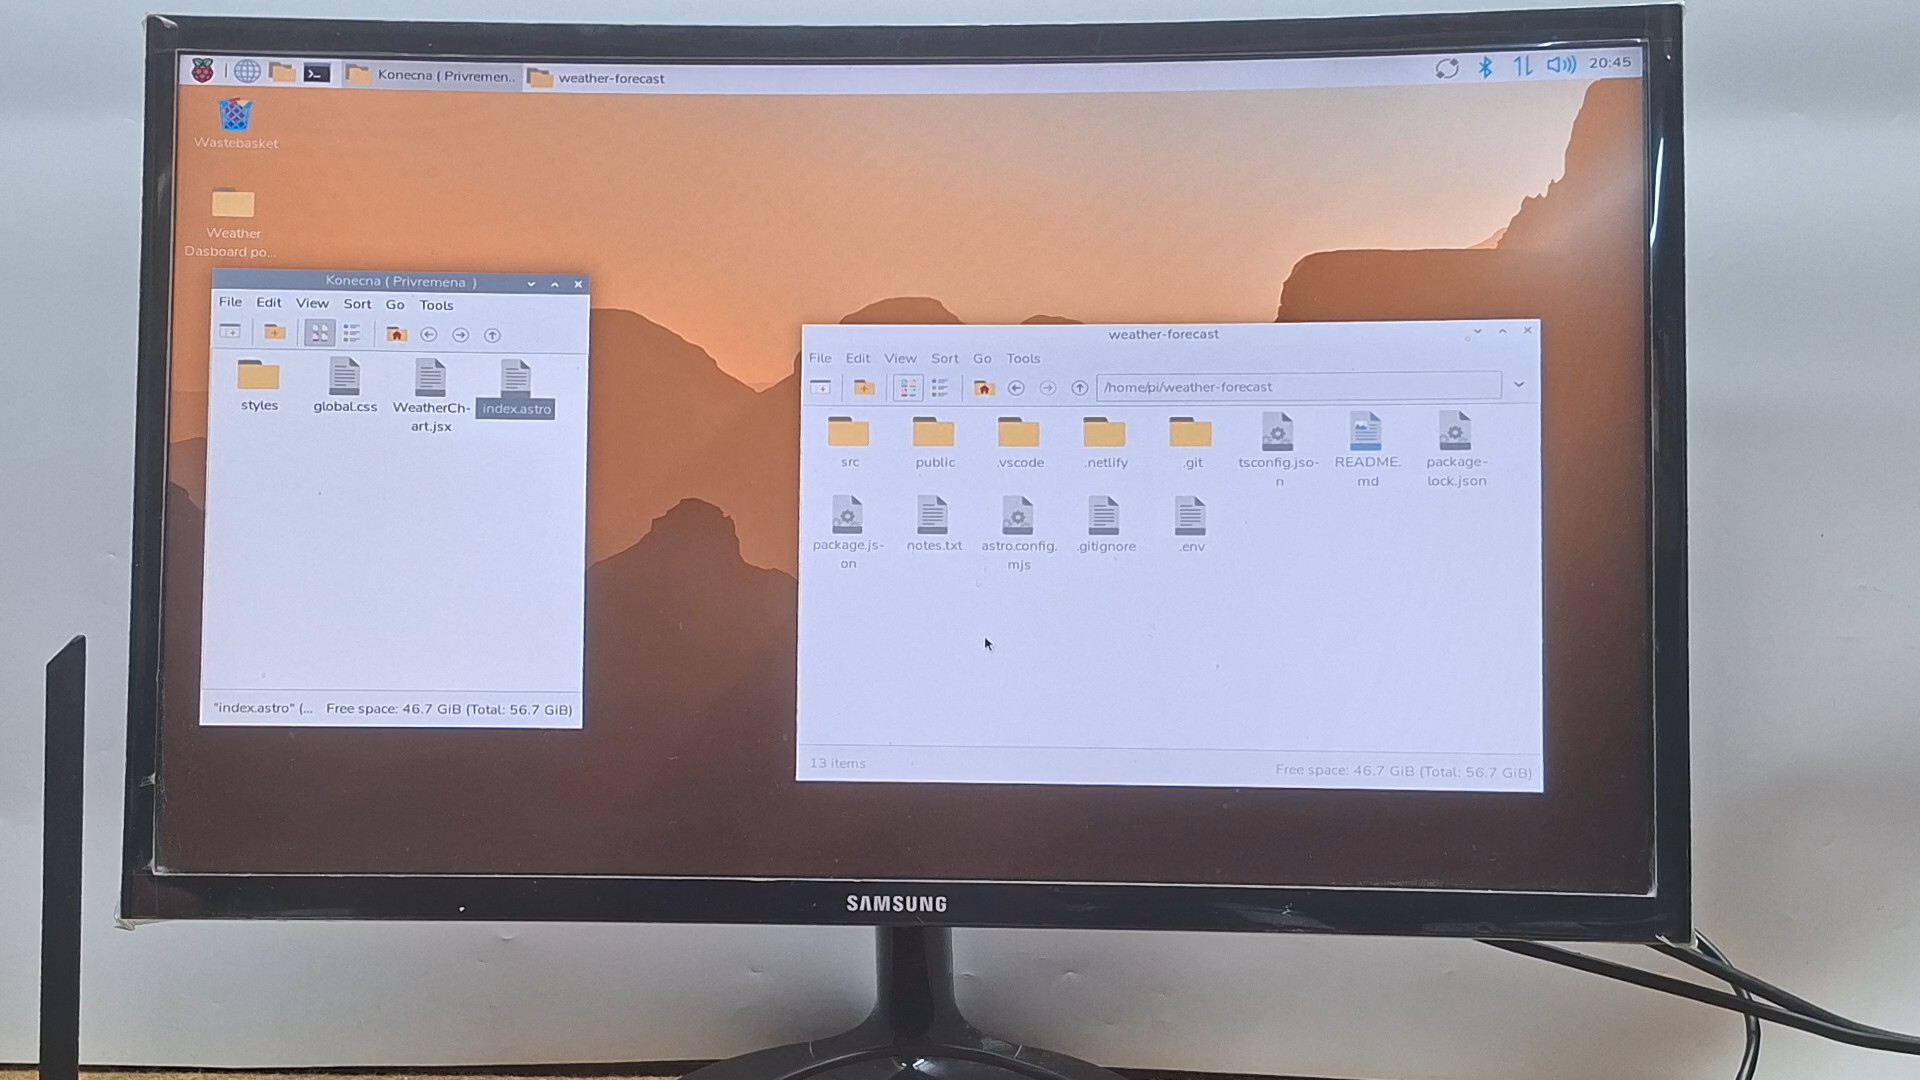The image size is (1920, 1080).
Task: Open the web browser from taskbar
Action: click(247, 72)
